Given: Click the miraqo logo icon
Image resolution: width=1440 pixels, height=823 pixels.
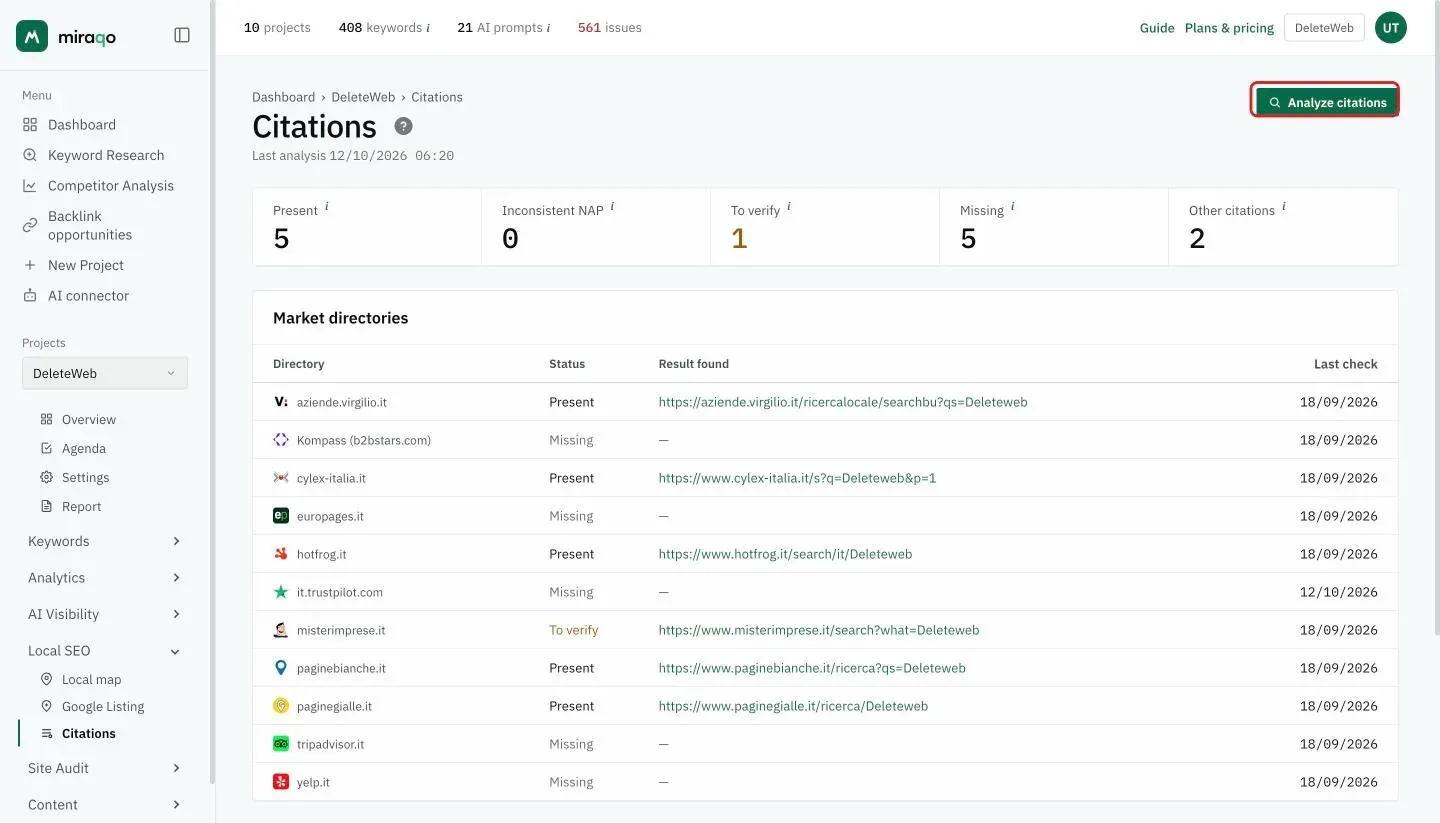Looking at the screenshot, I should pos(32,36).
